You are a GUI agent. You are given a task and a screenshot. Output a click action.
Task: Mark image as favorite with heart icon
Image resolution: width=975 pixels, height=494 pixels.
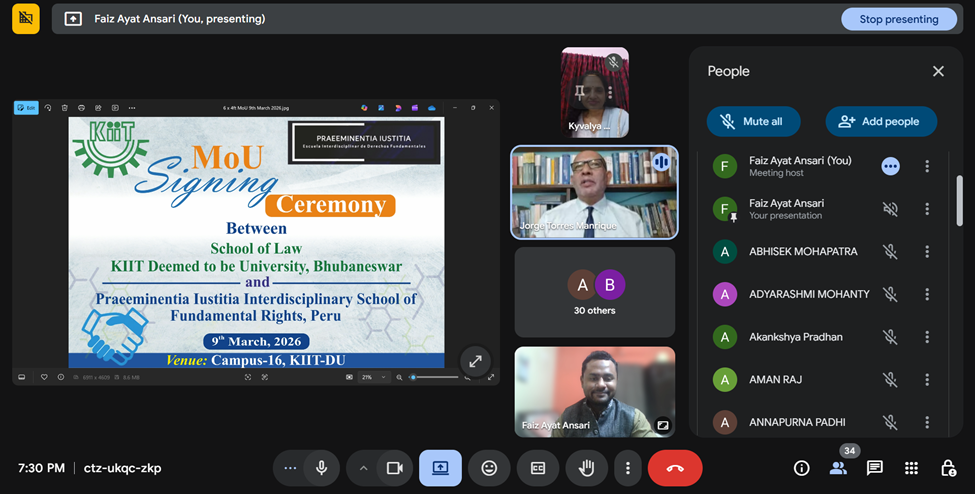(x=44, y=377)
